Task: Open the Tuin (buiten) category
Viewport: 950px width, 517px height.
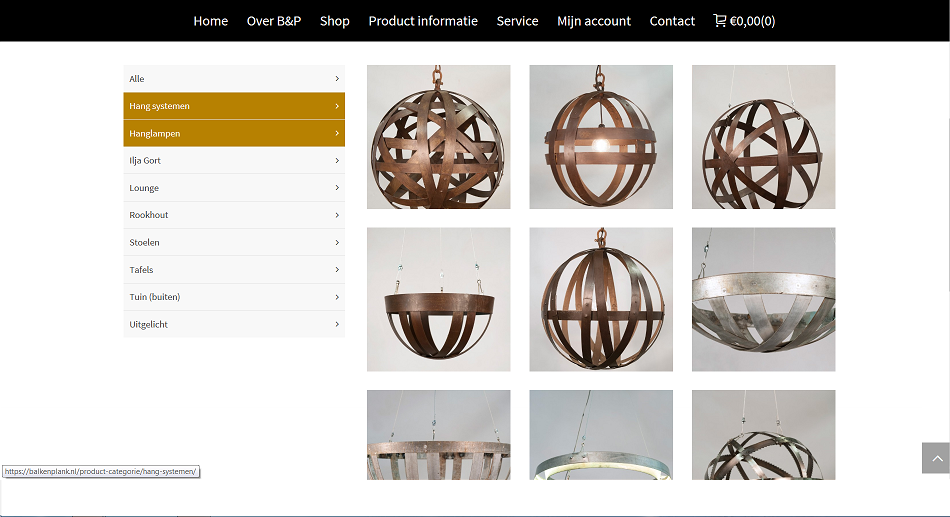Action: pos(234,297)
